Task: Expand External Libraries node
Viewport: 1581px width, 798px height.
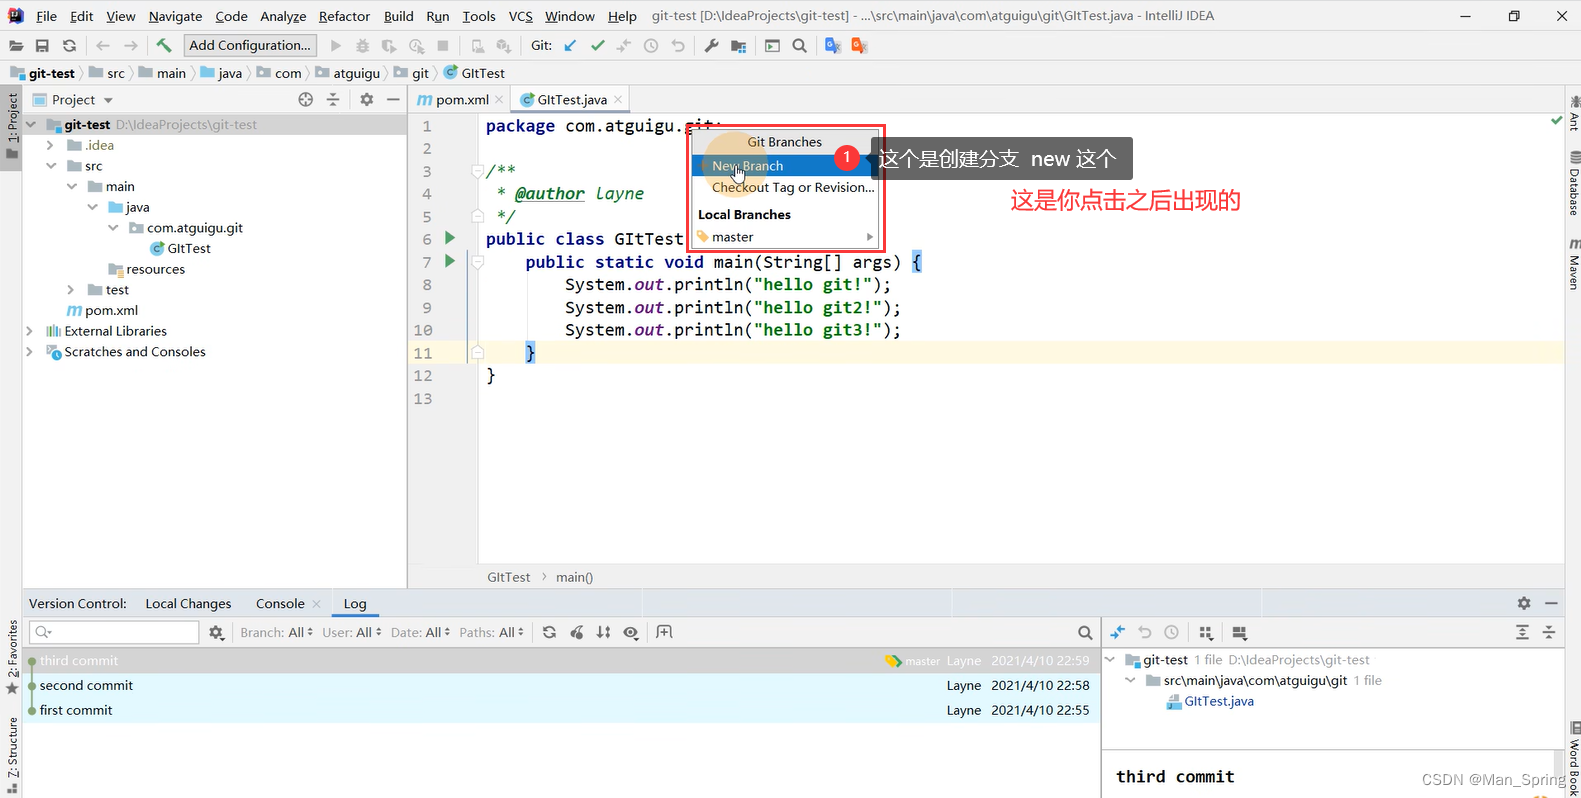Action: click(29, 331)
